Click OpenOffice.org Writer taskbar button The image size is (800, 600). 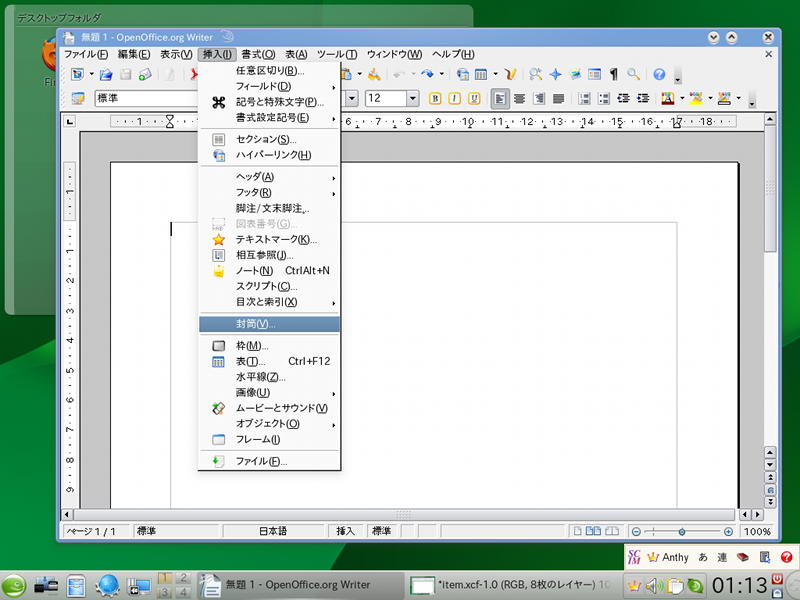point(300,585)
